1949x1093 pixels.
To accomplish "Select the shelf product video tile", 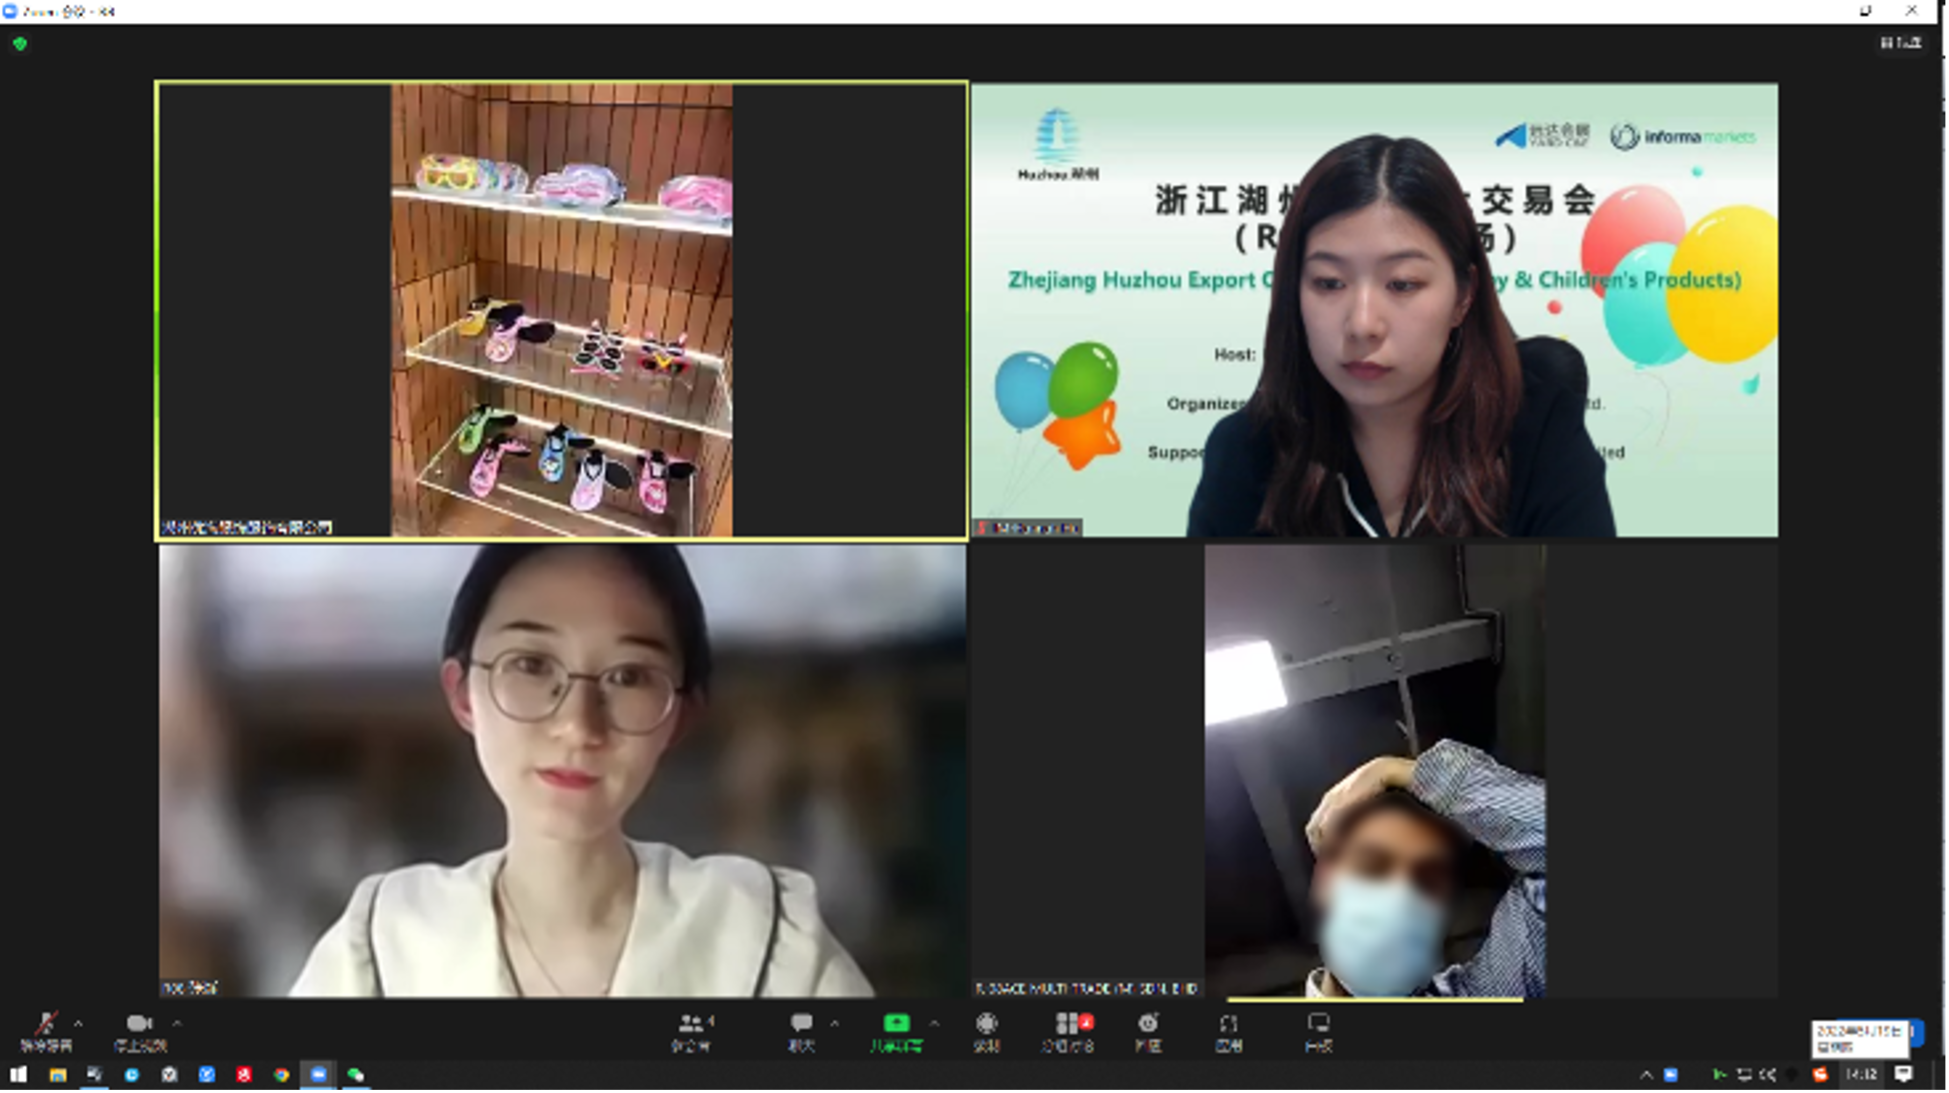I will pos(562,310).
